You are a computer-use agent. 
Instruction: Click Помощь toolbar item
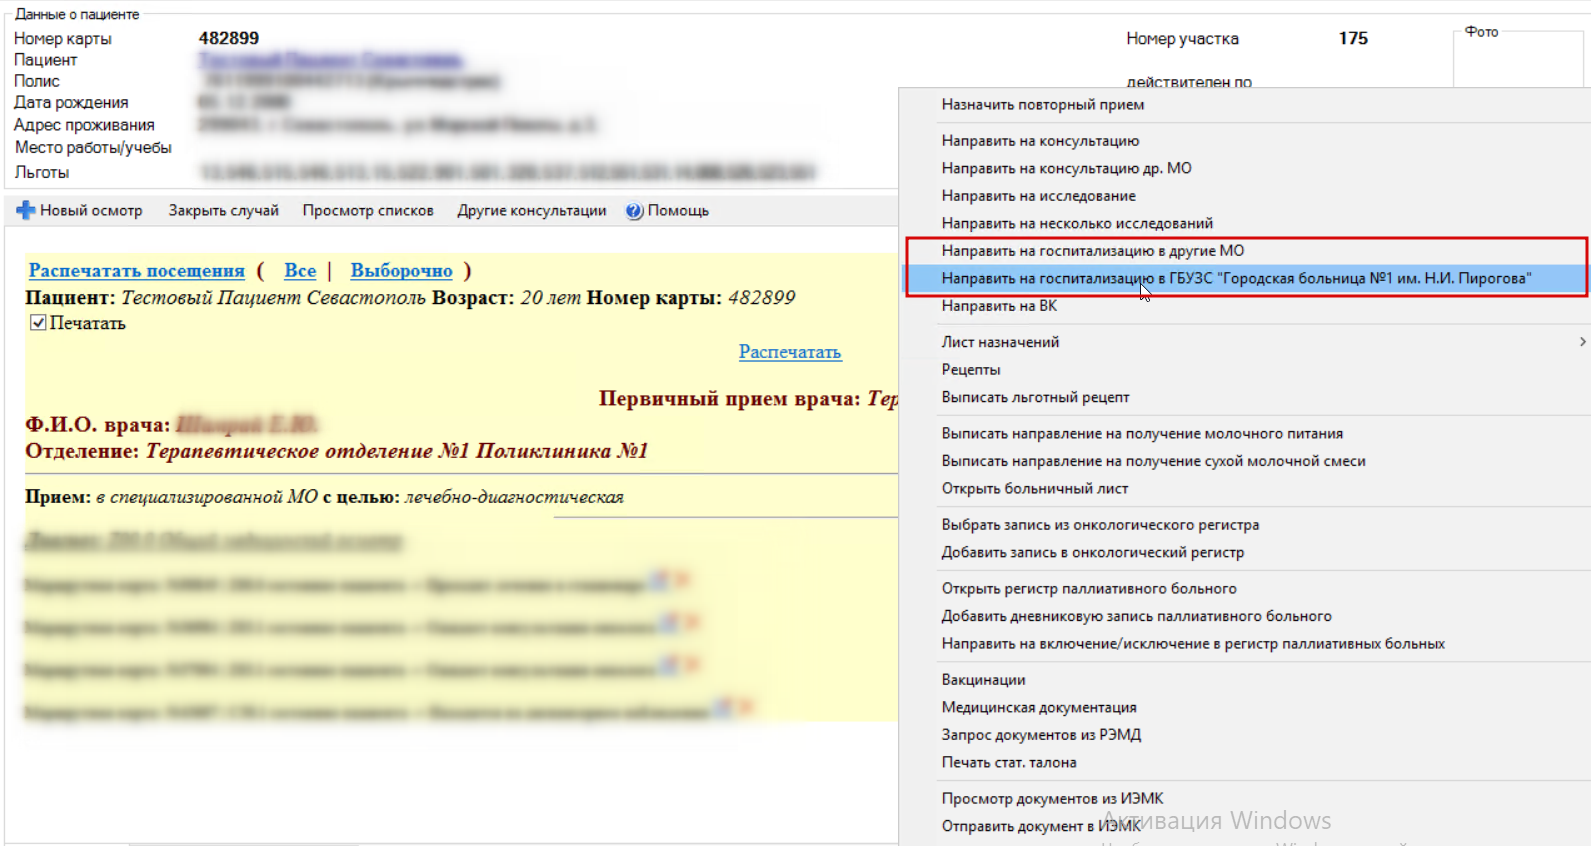coord(667,211)
